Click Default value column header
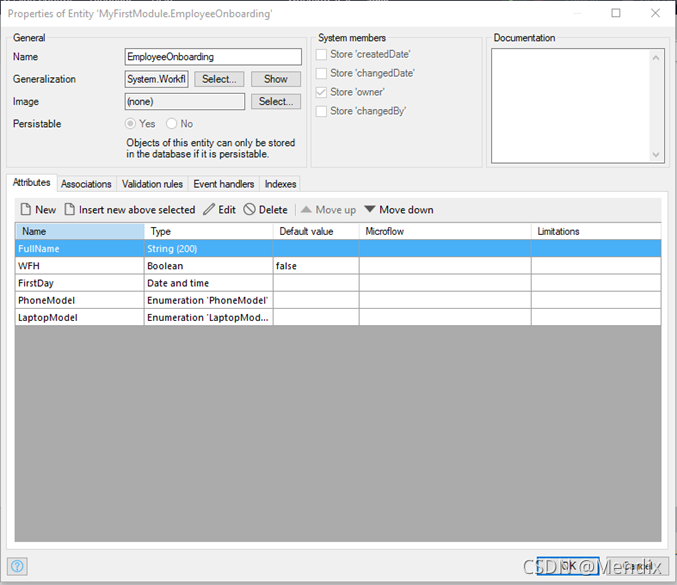Viewport: 677px width, 585px height. pos(316,231)
